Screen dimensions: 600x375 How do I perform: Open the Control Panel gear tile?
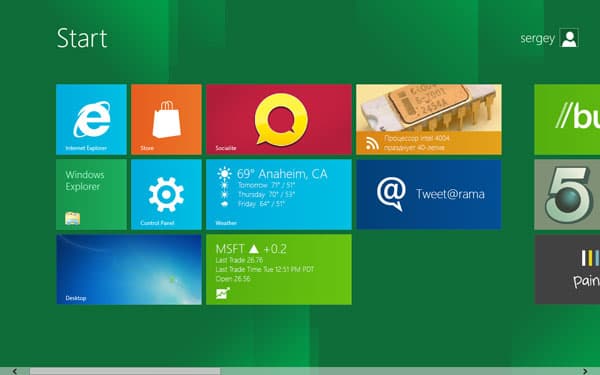[x=166, y=194]
